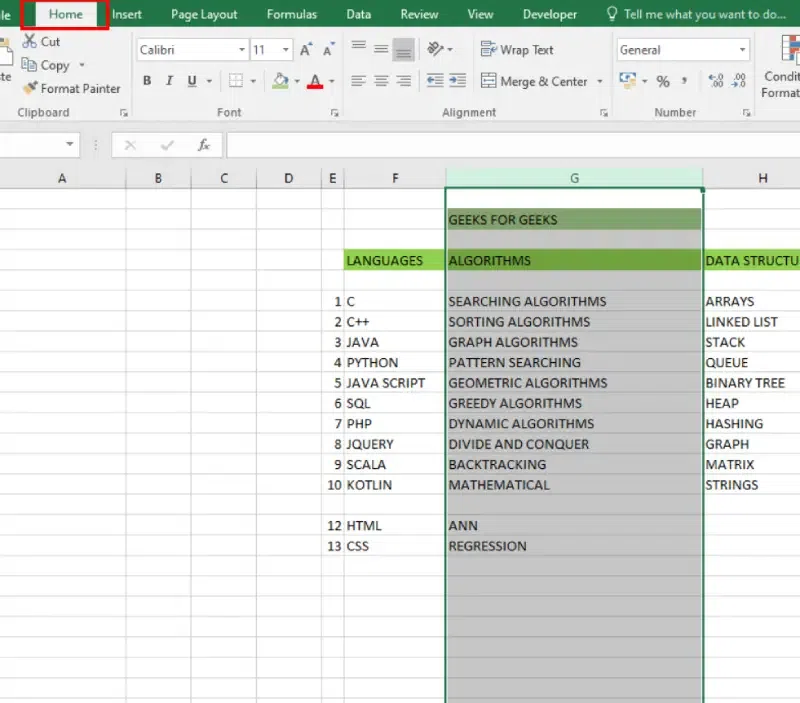This screenshot has height=703, width=800.
Task: Open Number format dialog launcher
Action: (746, 113)
